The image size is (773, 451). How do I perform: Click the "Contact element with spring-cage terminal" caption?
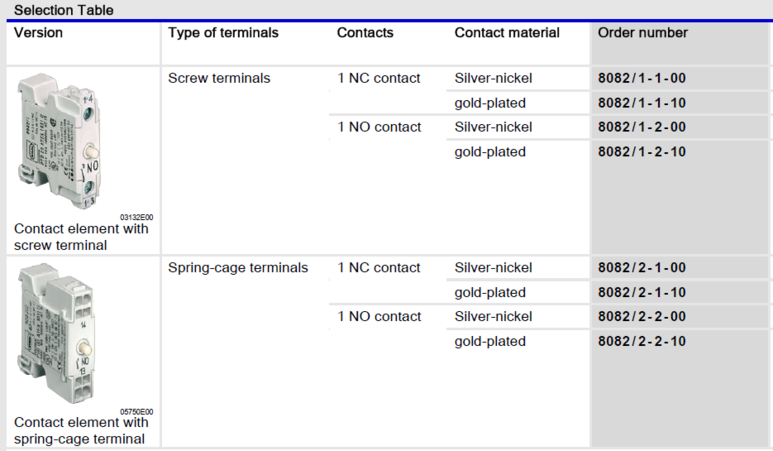coord(81,430)
